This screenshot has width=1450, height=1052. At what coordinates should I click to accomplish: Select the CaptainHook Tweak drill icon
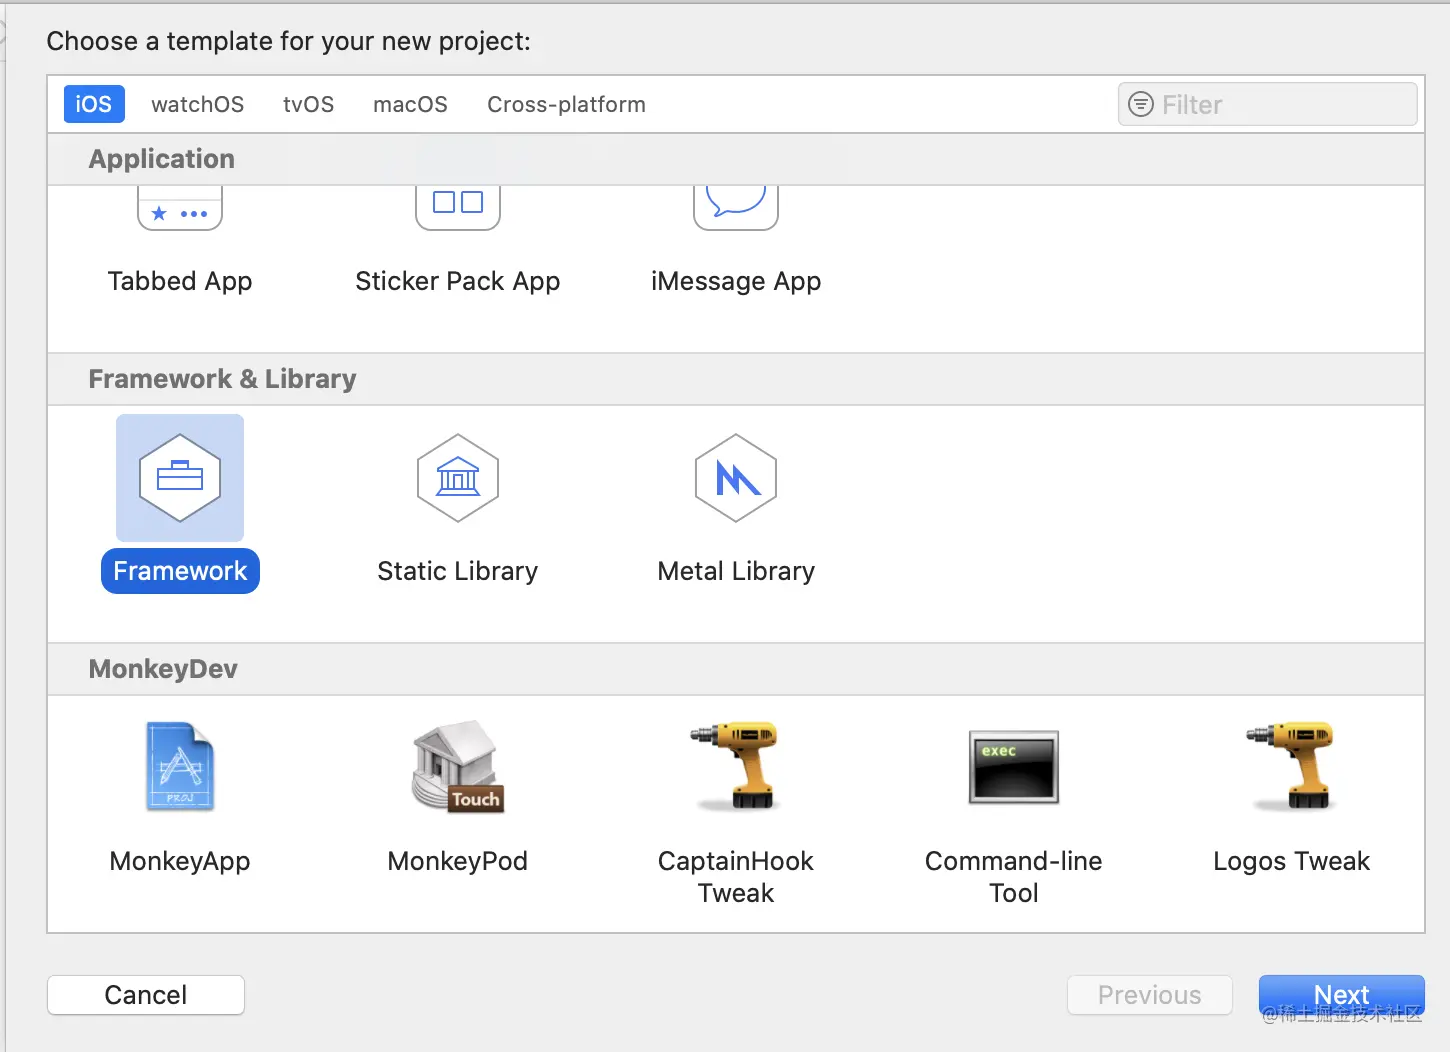(x=736, y=766)
